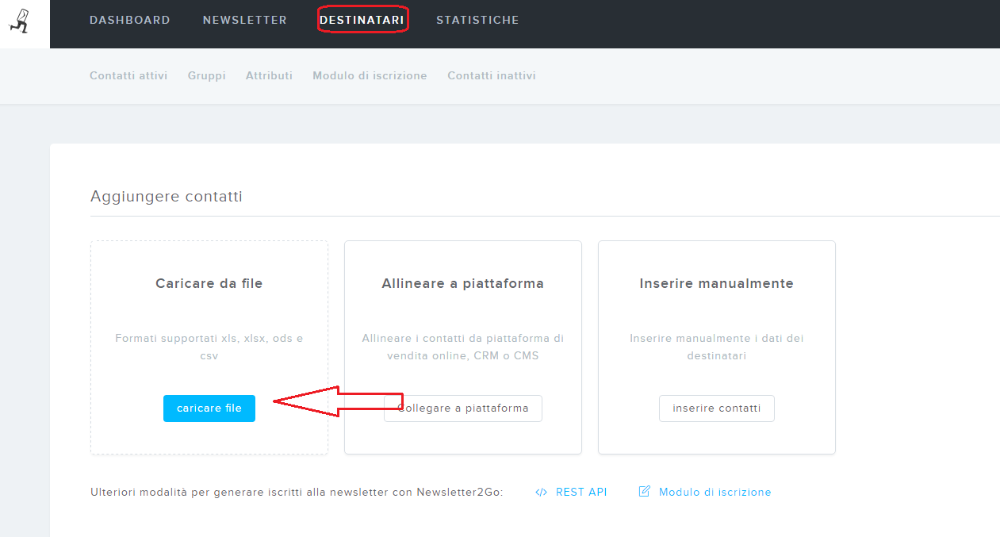View the Contatti inattivi tab
Image resolution: width=1000 pixels, height=537 pixels.
492,75
